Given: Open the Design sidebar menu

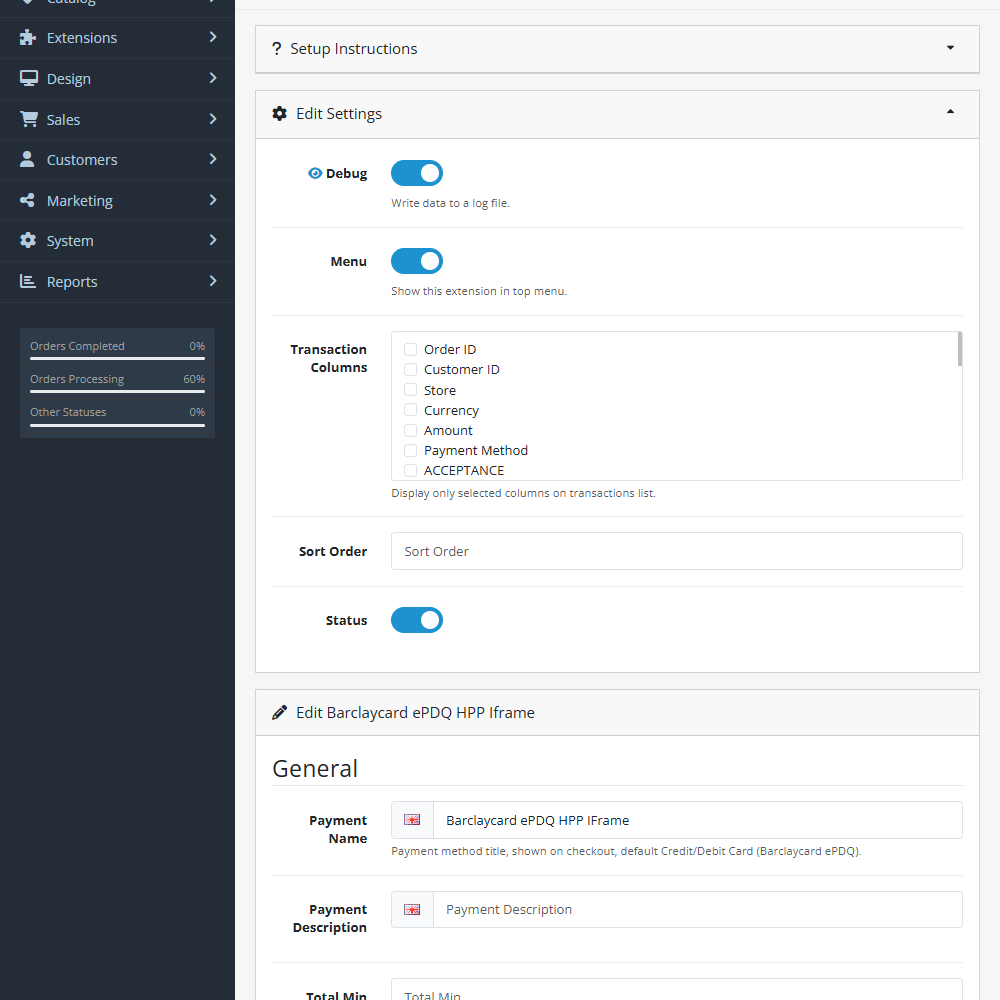Looking at the screenshot, I should (117, 78).
